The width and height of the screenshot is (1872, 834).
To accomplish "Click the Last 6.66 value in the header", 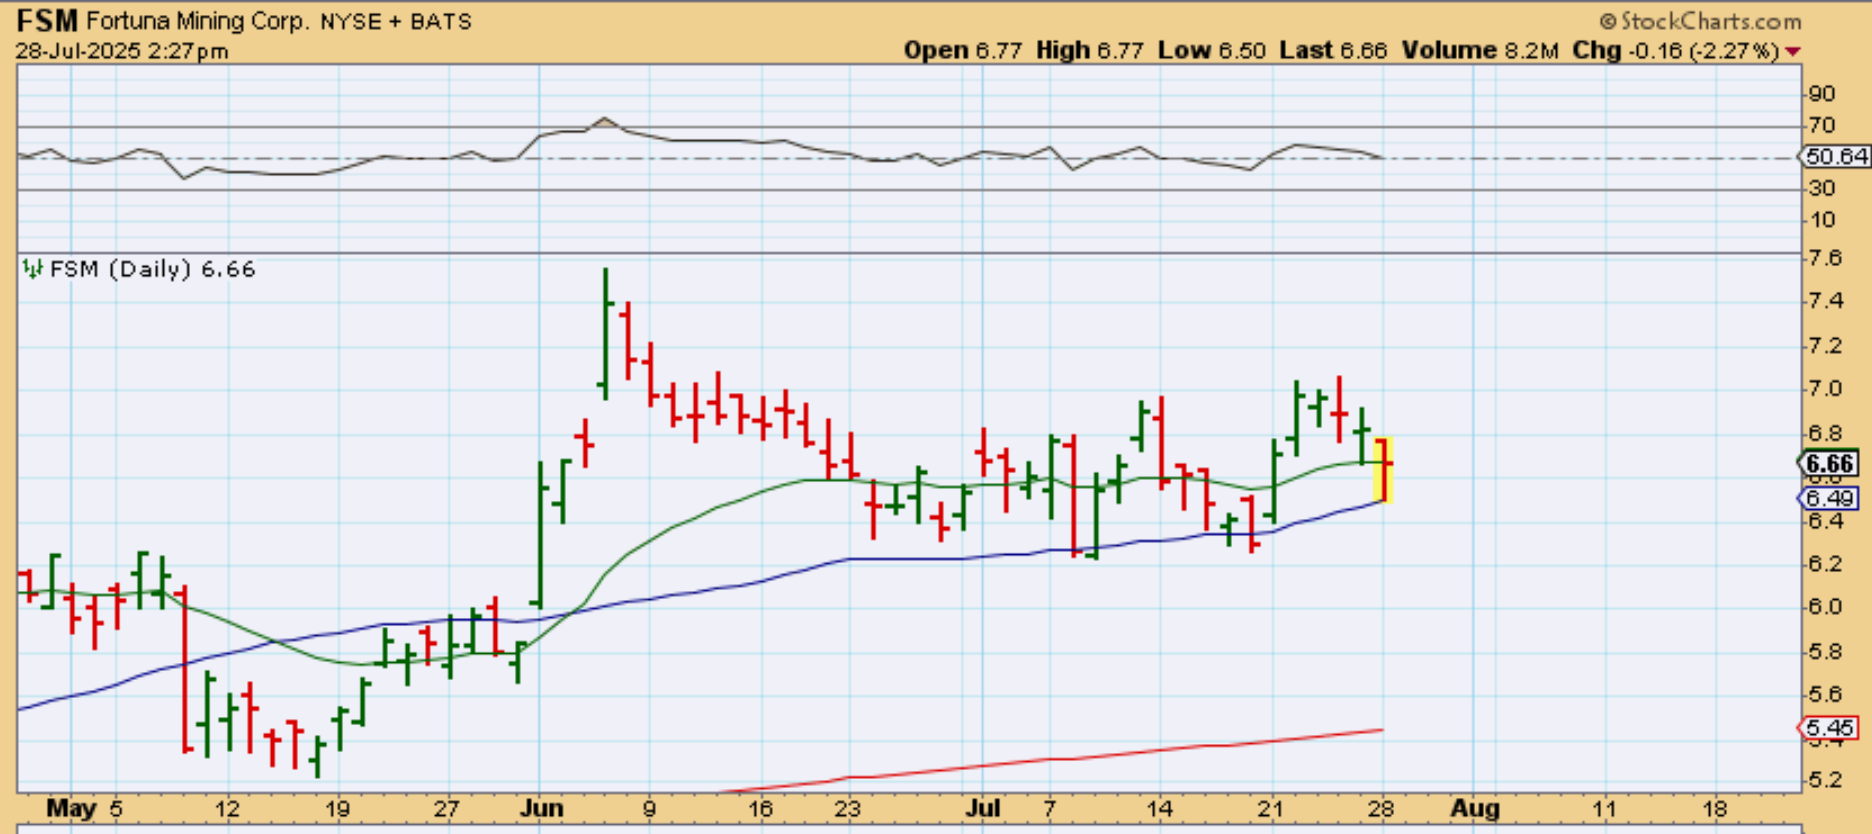I will [1333, 50].
